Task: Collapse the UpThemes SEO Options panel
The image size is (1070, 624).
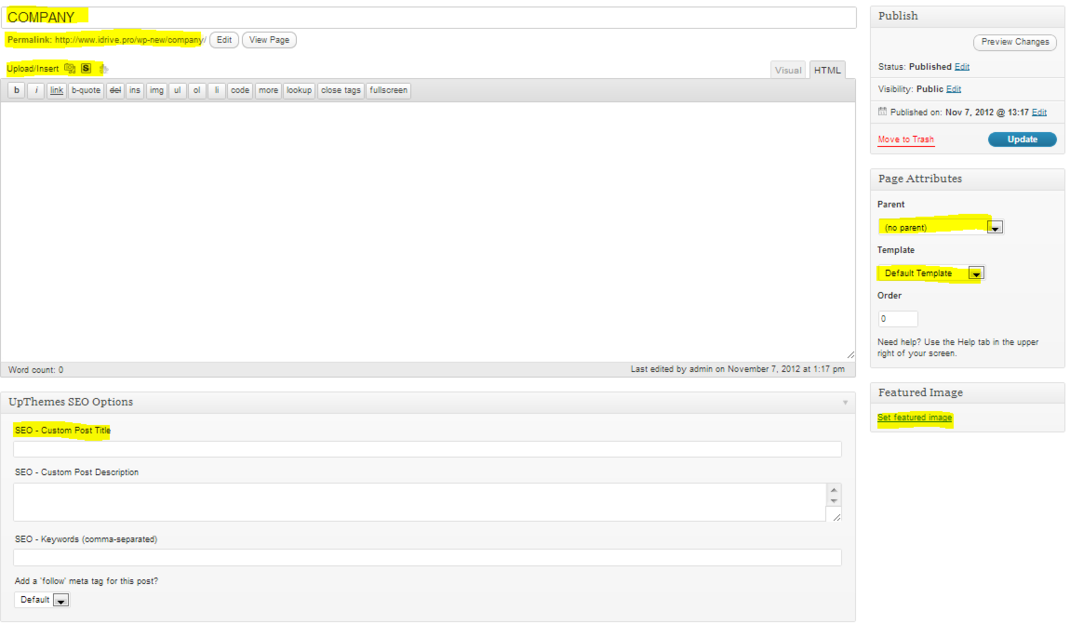Action: [x=844, y=403]
